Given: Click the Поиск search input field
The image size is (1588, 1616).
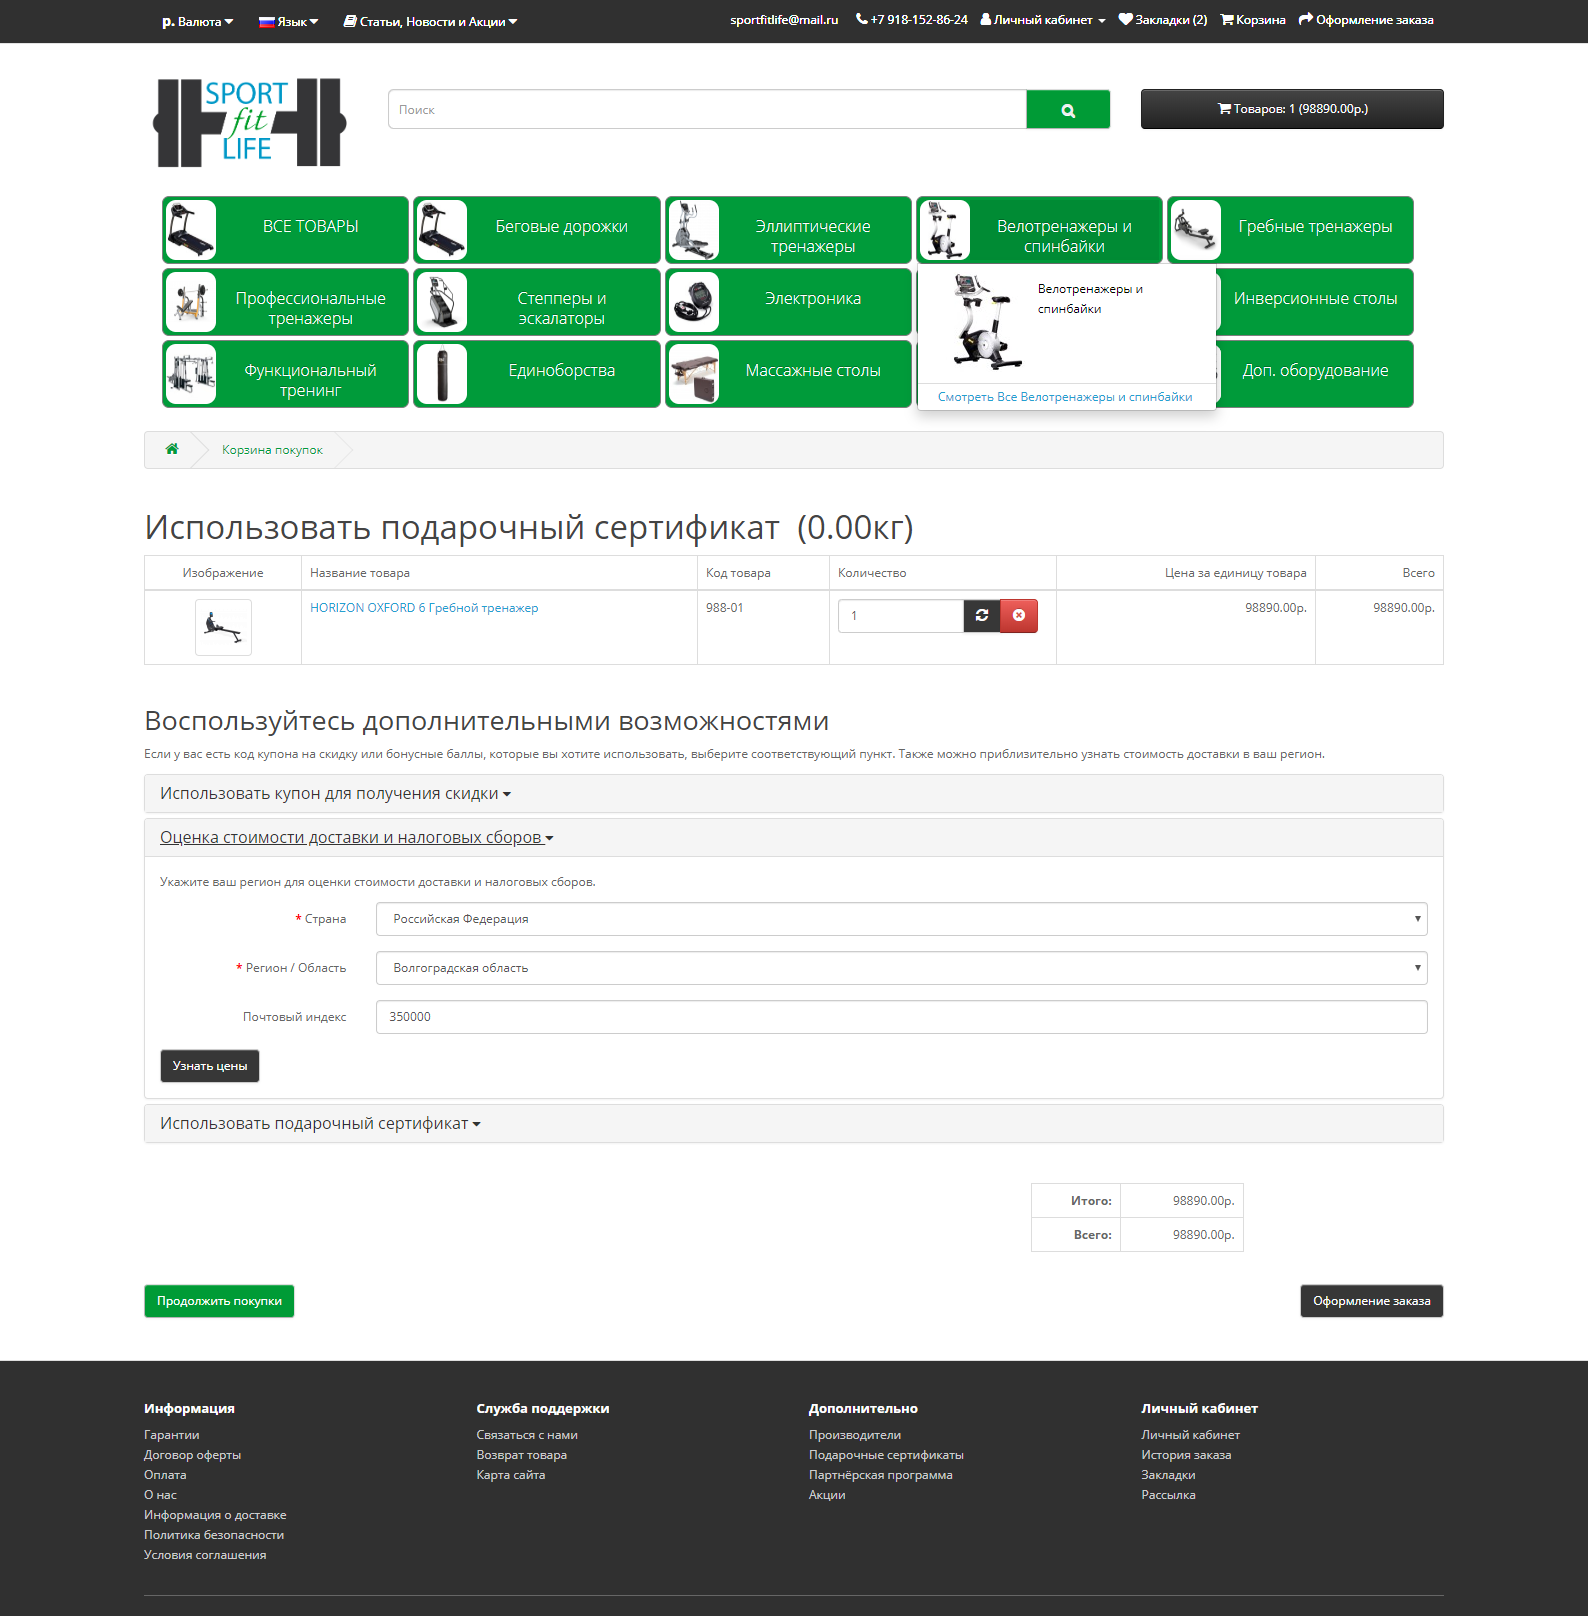Looking at the screenshot, I should [707, 110].
